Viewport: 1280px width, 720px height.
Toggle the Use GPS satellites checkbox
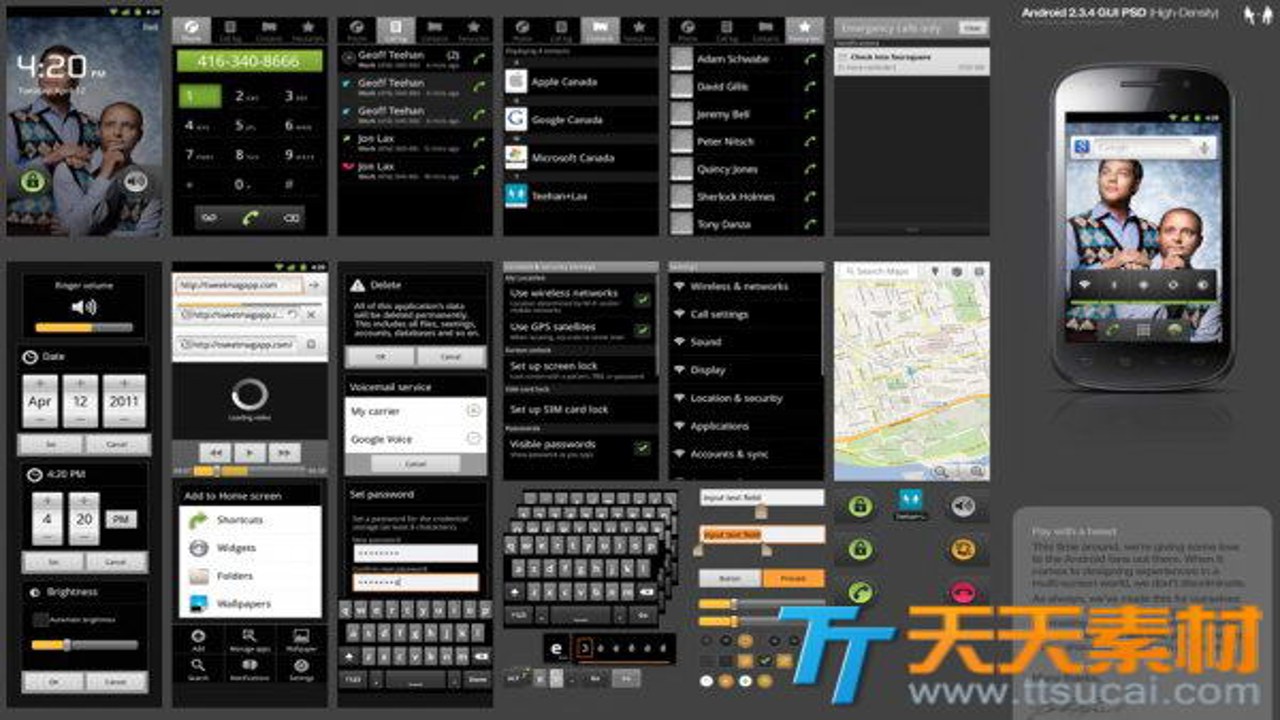pyautogui.click(x=642, y=331)
